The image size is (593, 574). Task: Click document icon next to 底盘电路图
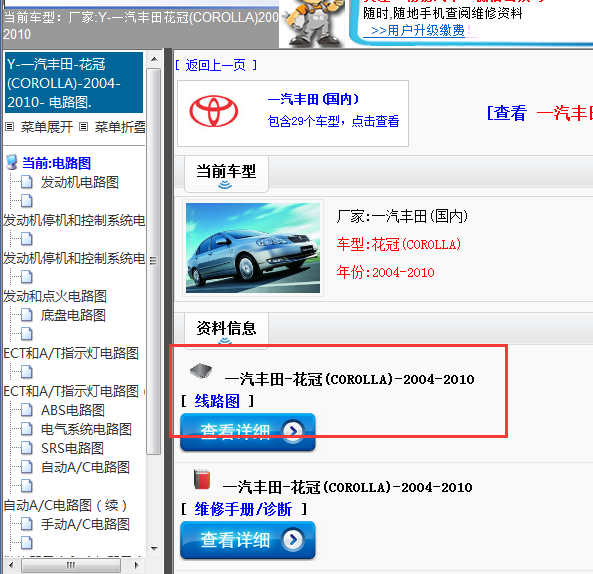[x=26, y=315]
